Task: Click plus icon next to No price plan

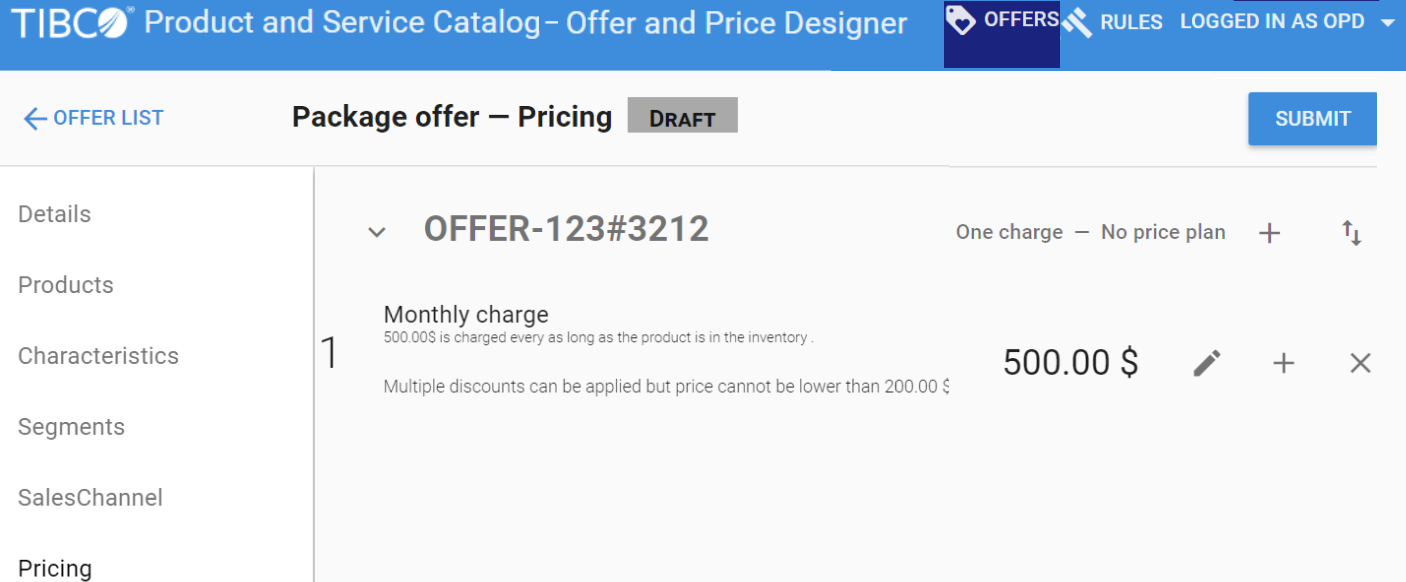Action: pyautogui.click(x=1269, y=233)
